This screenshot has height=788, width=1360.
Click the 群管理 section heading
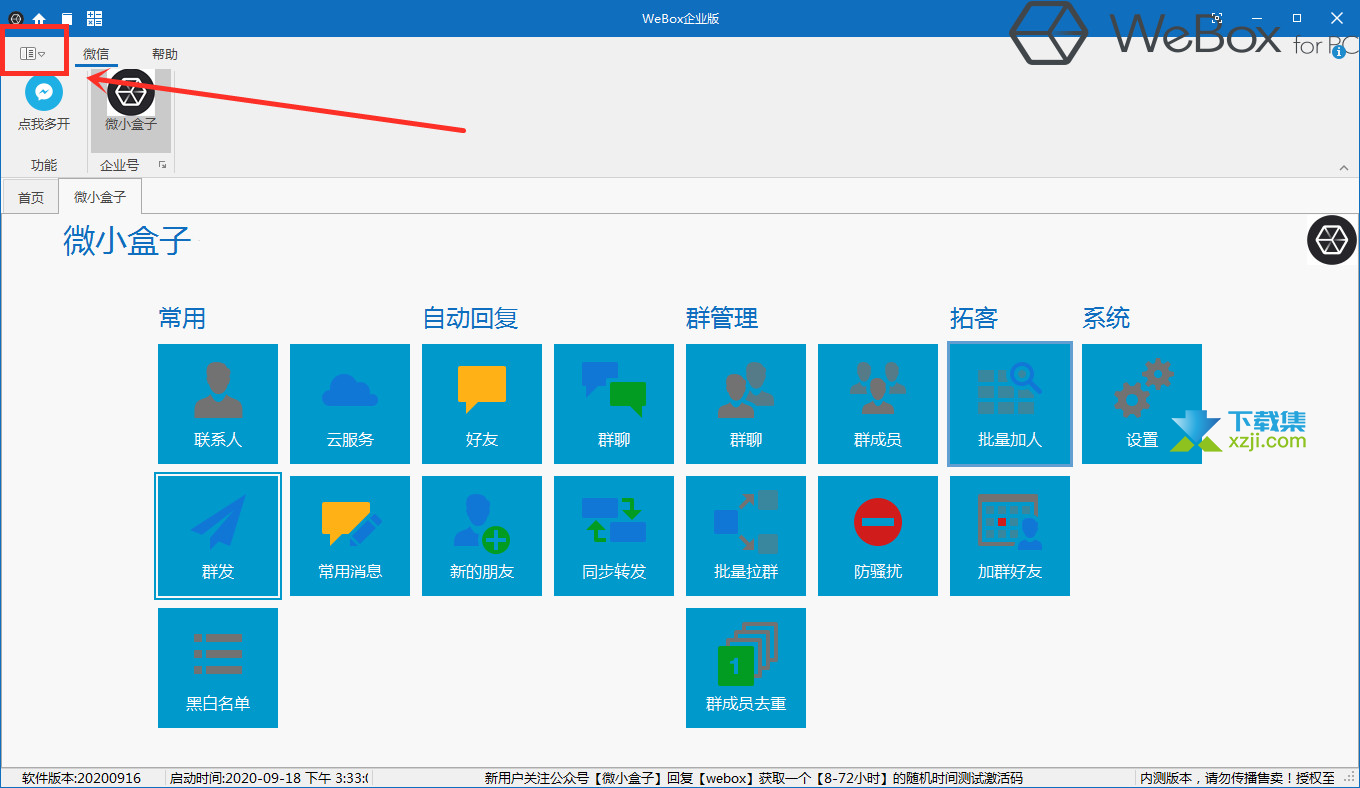[x=722, y=319]
